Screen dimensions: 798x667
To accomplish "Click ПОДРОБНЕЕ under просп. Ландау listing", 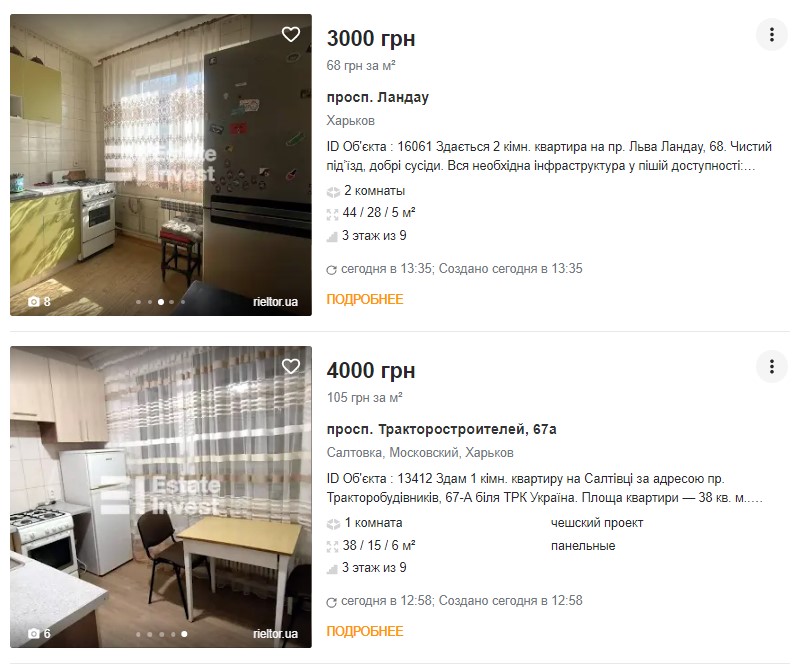I will (364, 299).
